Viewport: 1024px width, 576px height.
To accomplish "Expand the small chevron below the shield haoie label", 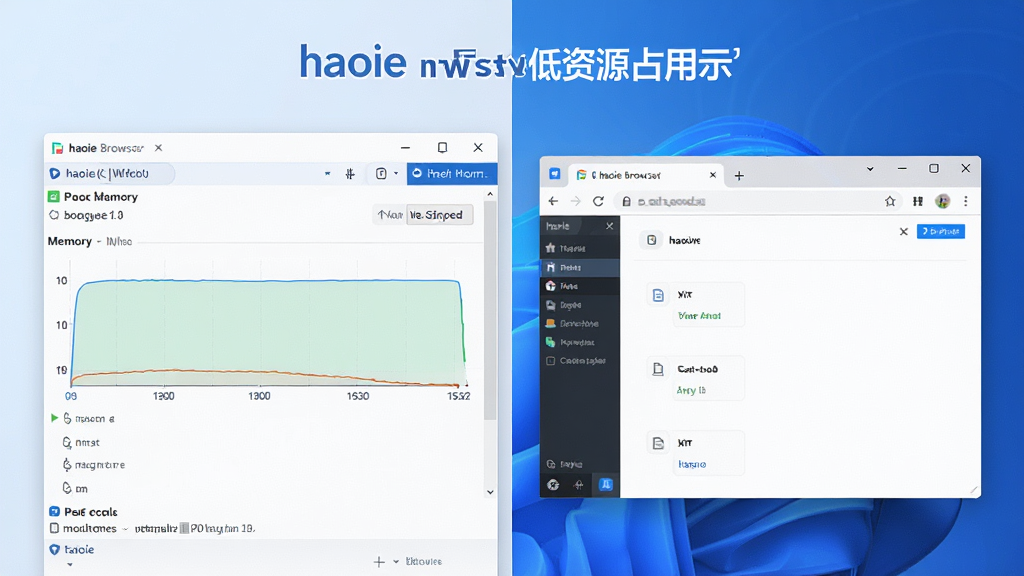I will coord(70,565).
